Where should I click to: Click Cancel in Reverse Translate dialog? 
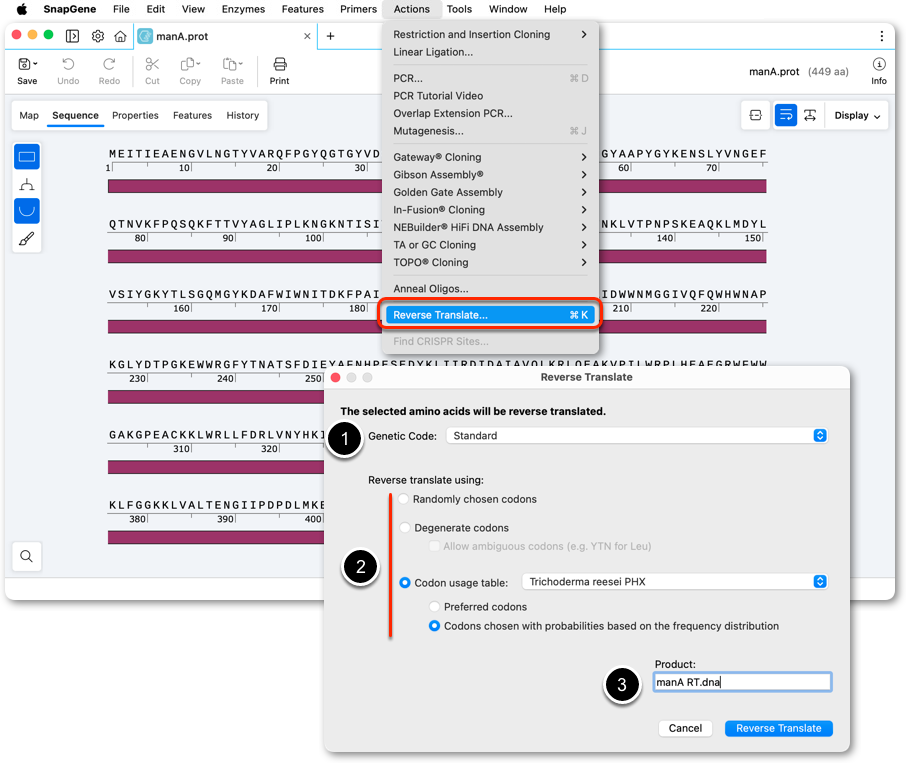coord(685,728)
